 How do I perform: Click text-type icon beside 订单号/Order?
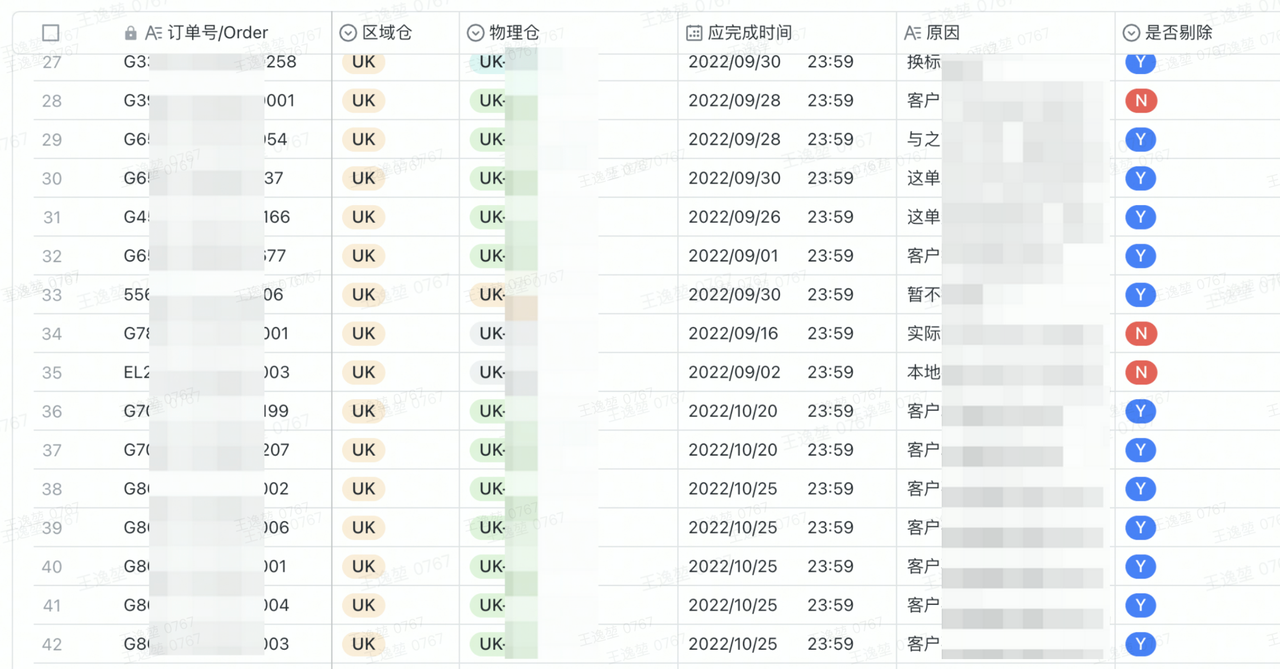153,33
